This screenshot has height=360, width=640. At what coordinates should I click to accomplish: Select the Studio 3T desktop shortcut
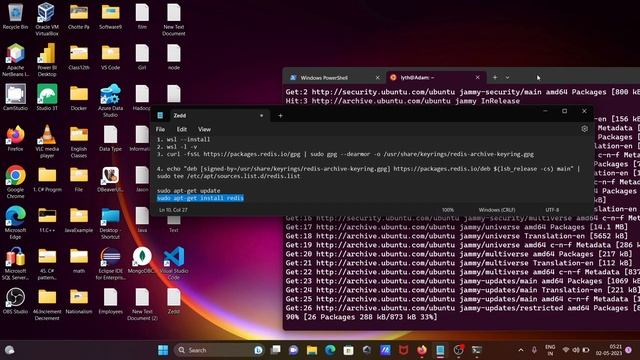click(47, 97)
